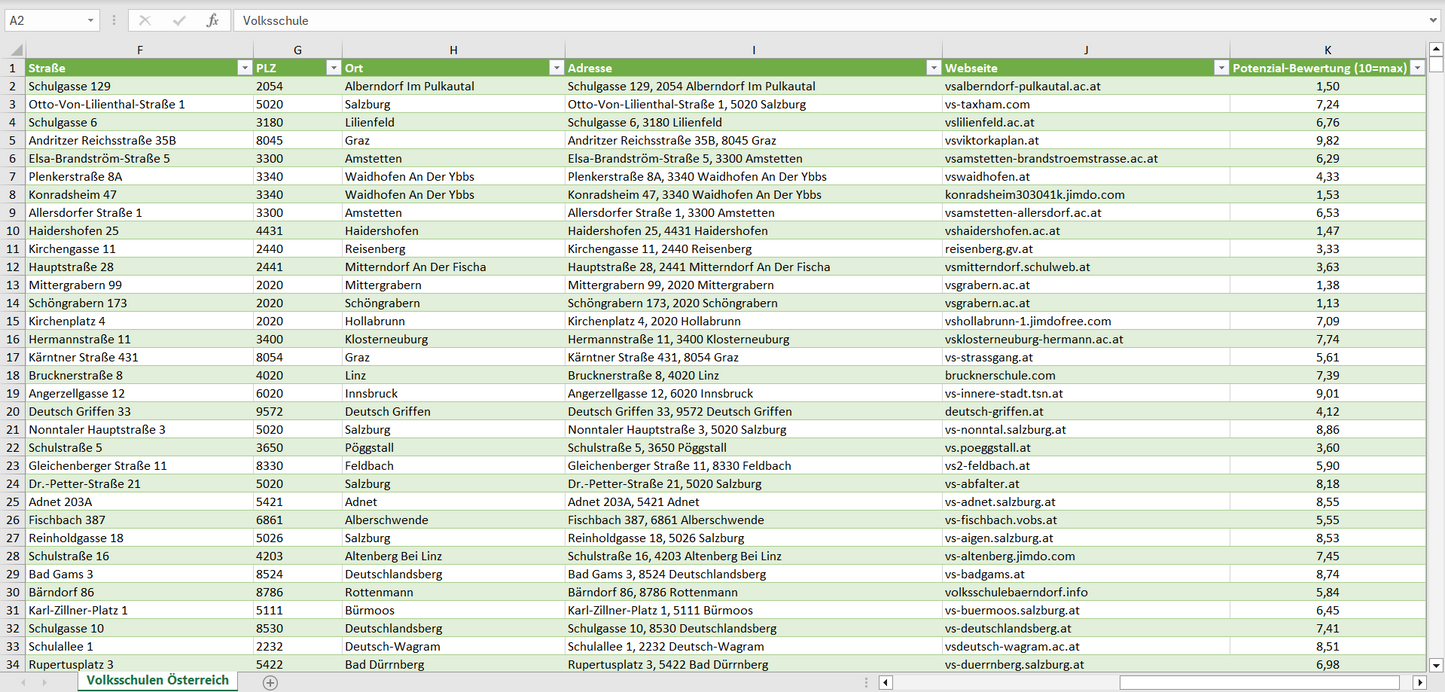Image resolution: width=1445 pixels, height=692 pixels.
Task: Open the Webseite column filter dropdown
Action: 1221,68
